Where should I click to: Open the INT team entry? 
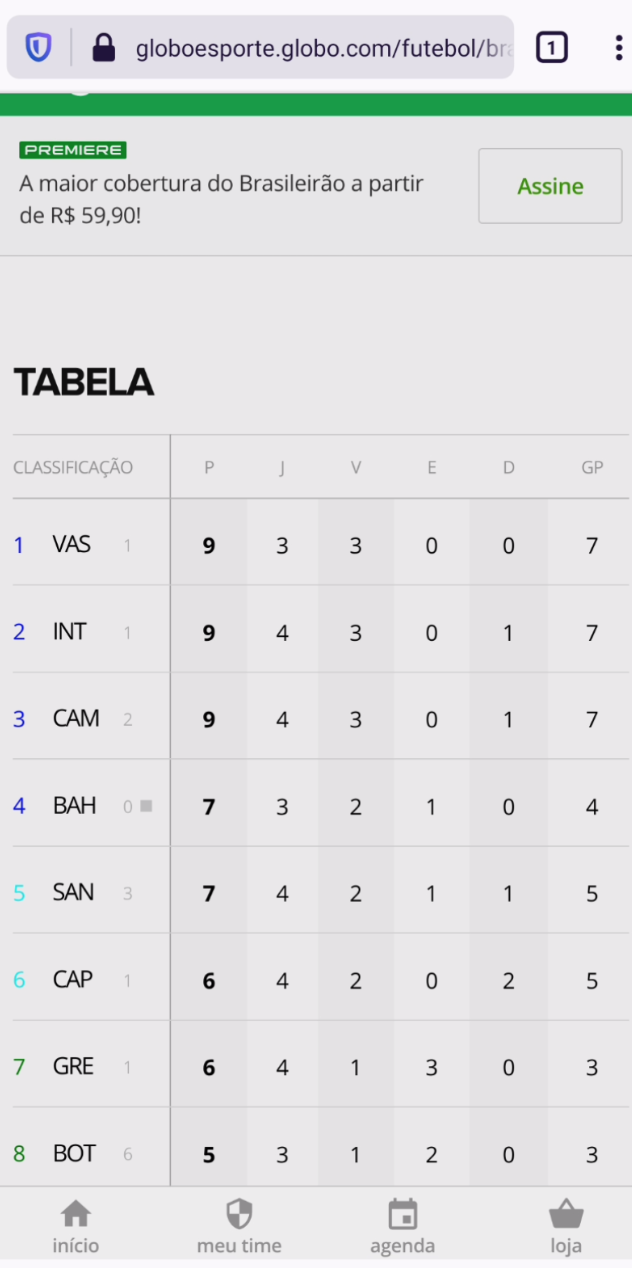pyautogui.click(x=321, y=632)
